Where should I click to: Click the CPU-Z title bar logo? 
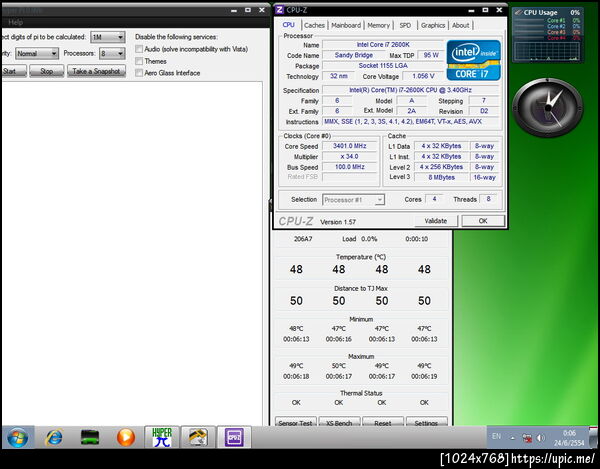tap(280, 10)
